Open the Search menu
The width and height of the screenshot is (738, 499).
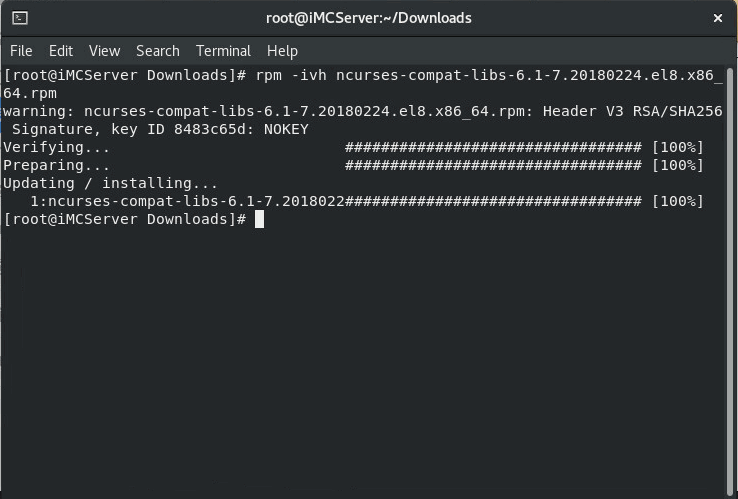tap(158, 51)
